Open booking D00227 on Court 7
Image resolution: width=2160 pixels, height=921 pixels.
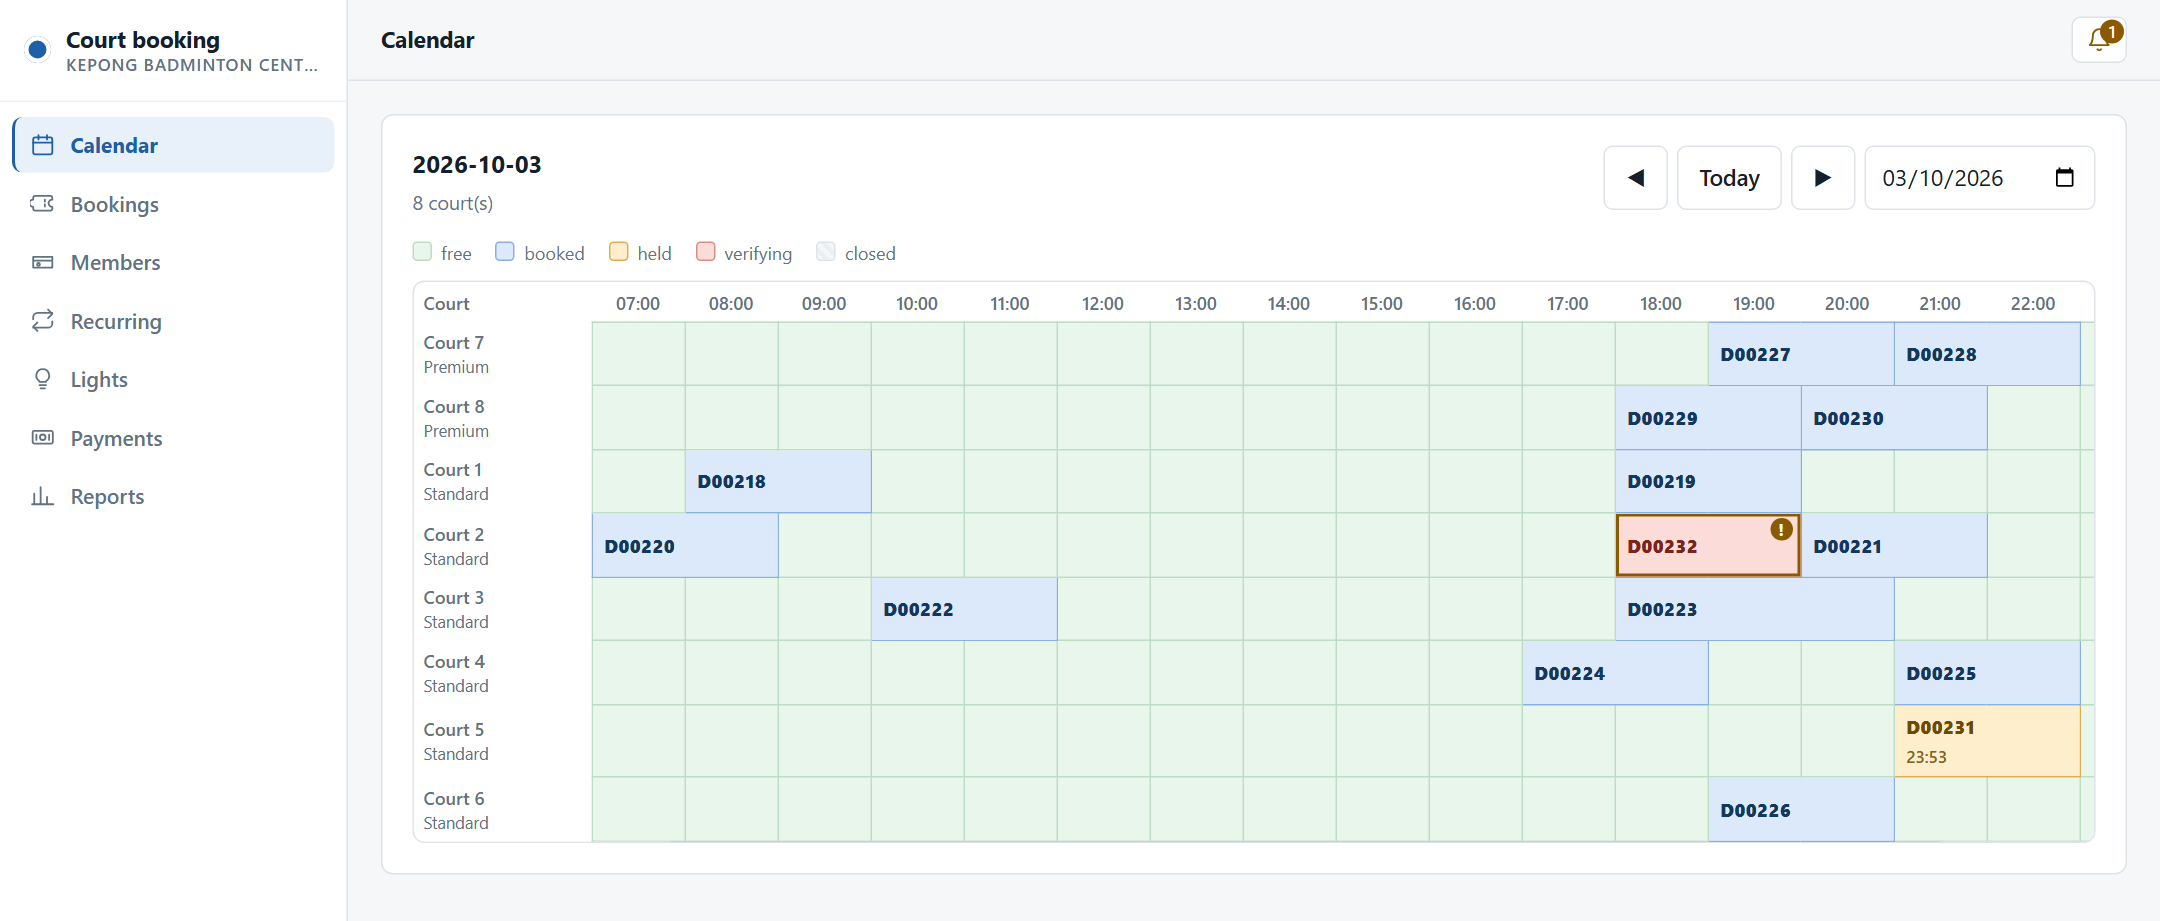coord(1801,354)
